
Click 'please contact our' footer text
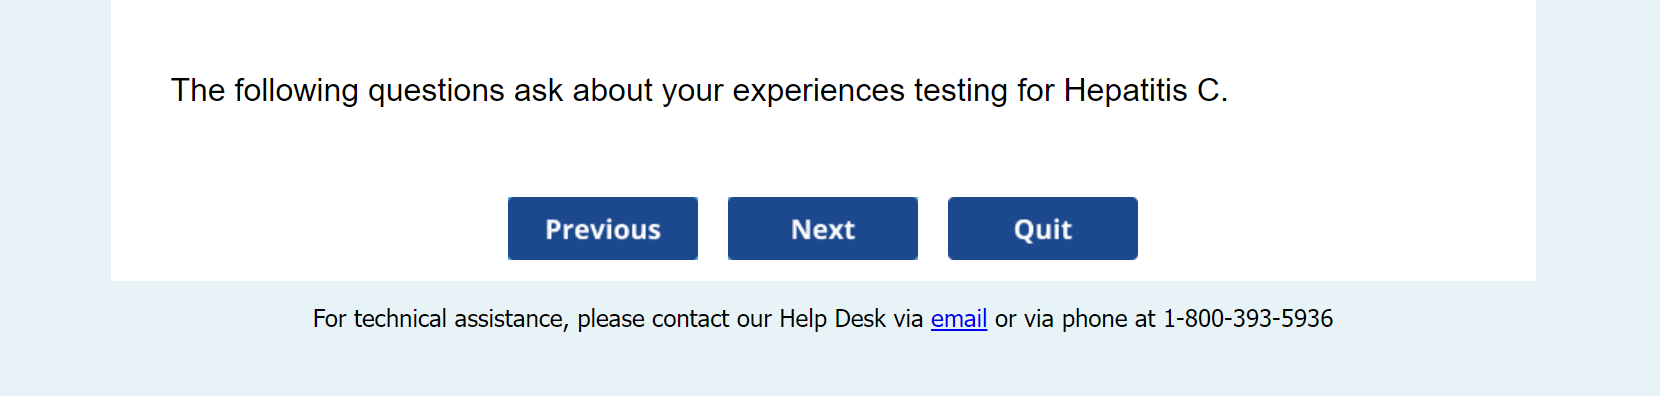click(x=674, y=319)
